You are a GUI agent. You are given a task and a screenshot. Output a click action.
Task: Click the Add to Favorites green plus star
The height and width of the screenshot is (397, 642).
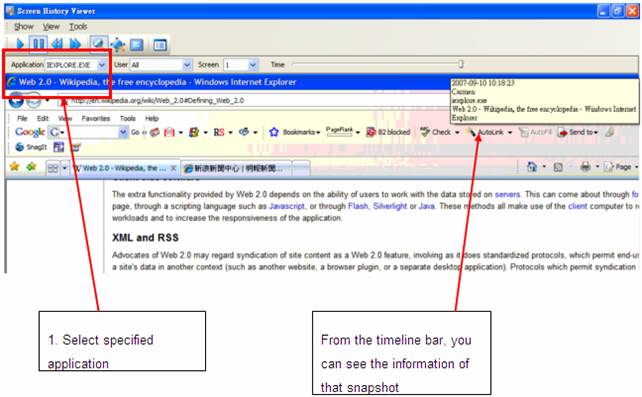click(x=31, y=166)
